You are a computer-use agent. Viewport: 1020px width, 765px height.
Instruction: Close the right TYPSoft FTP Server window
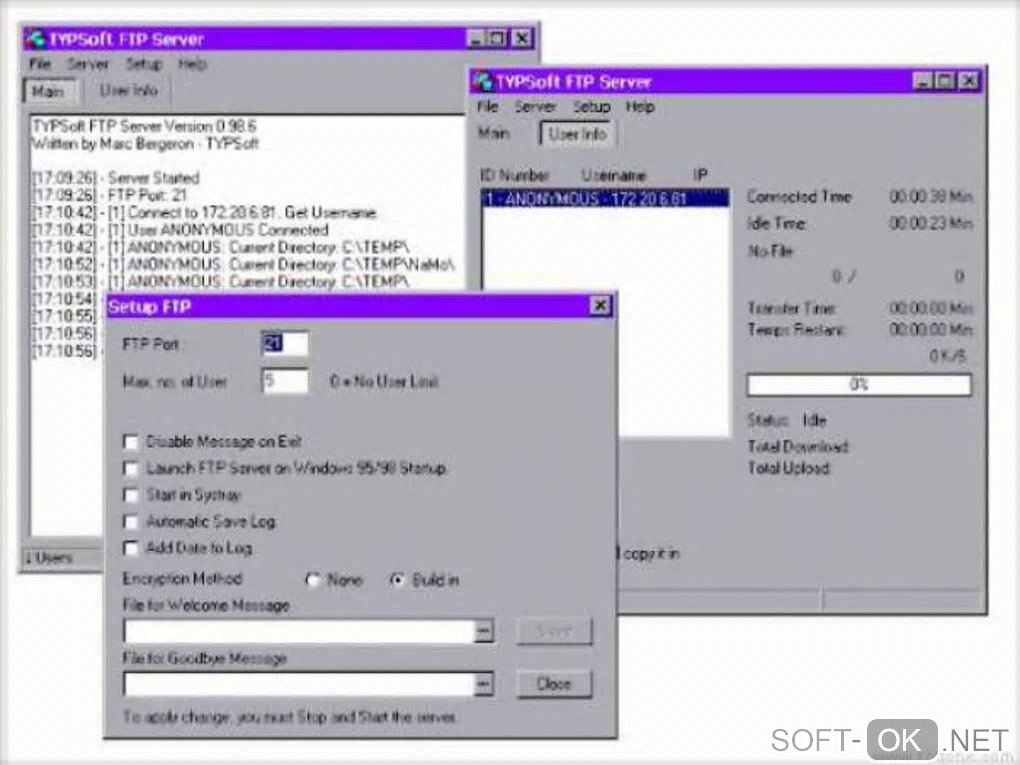click(x=969, y=81)
